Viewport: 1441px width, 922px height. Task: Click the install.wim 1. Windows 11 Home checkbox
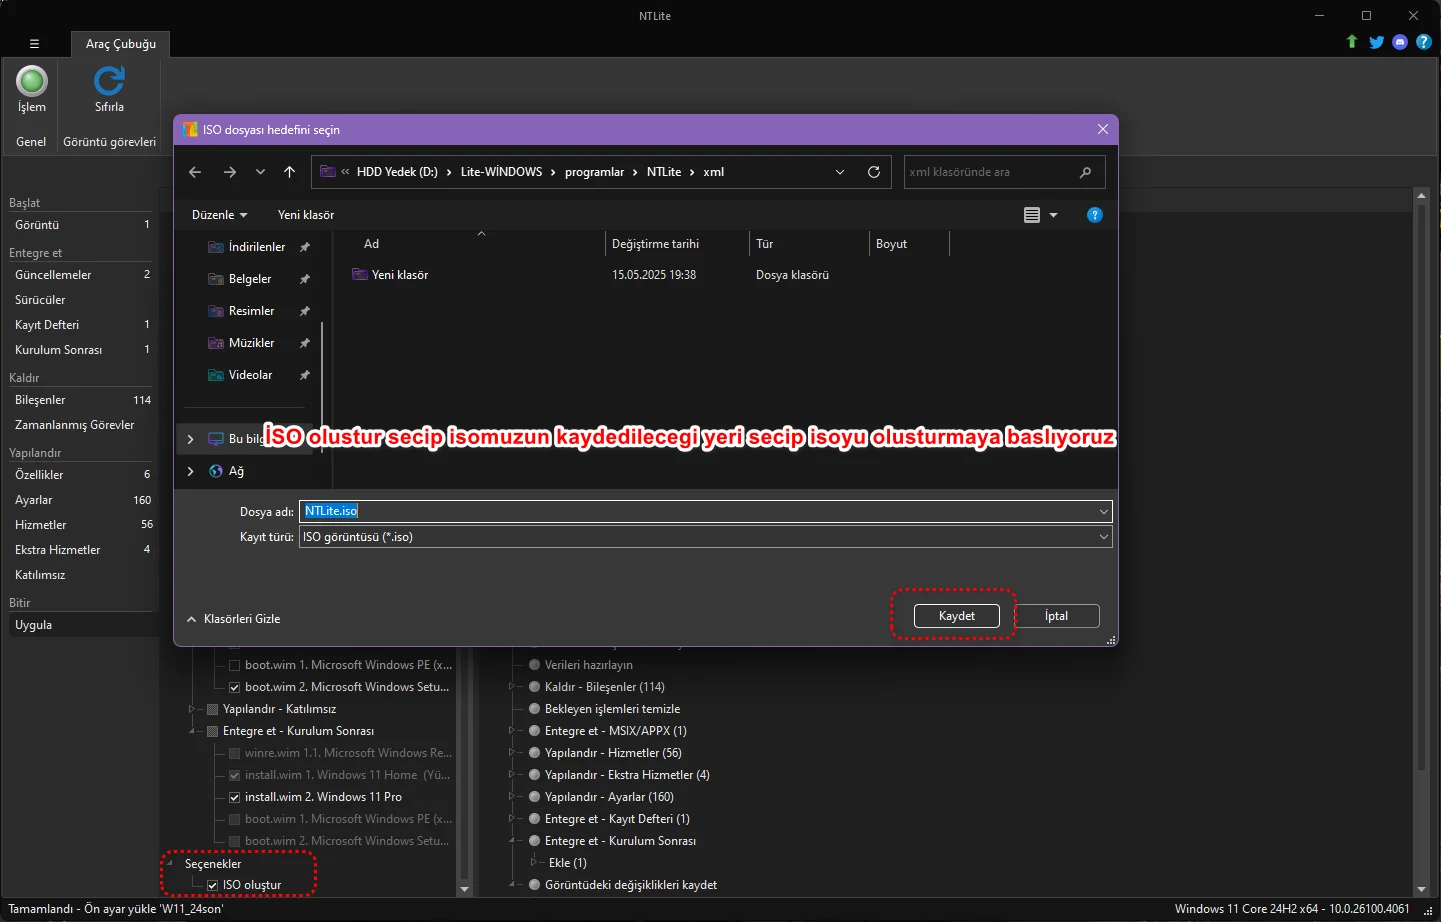[x=234, y=775]
